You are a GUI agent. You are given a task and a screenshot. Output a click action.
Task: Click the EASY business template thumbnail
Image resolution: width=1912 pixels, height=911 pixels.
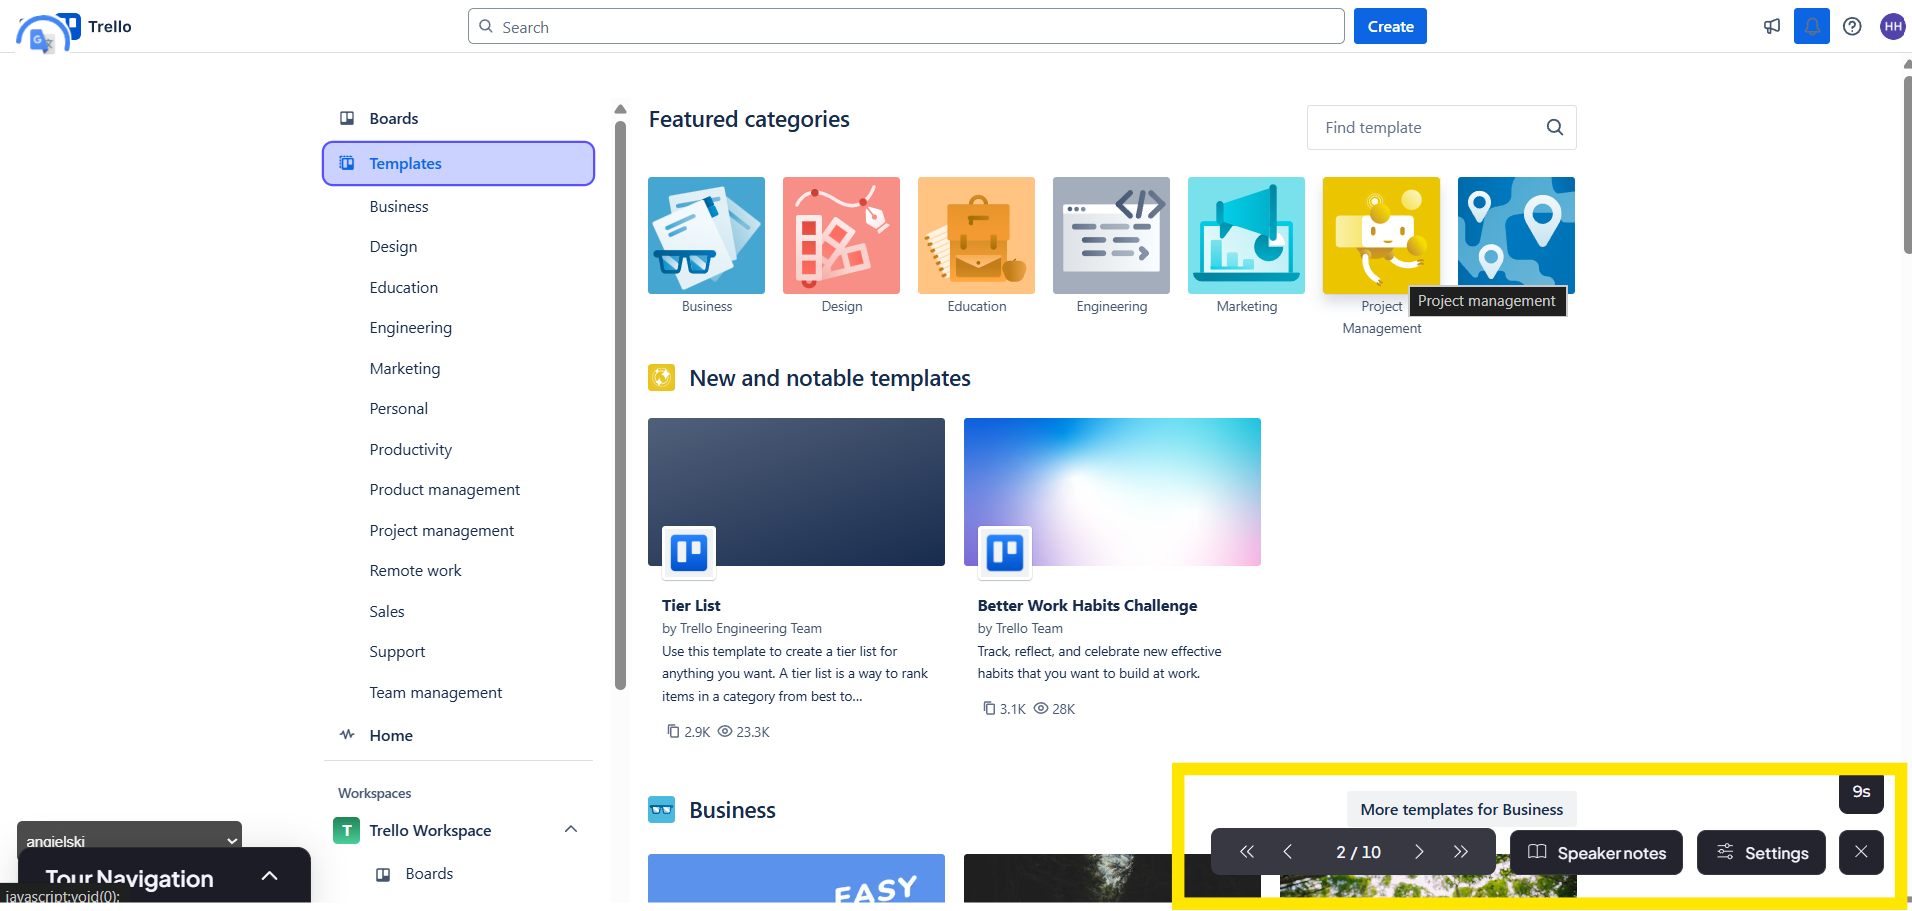(796, 878)
